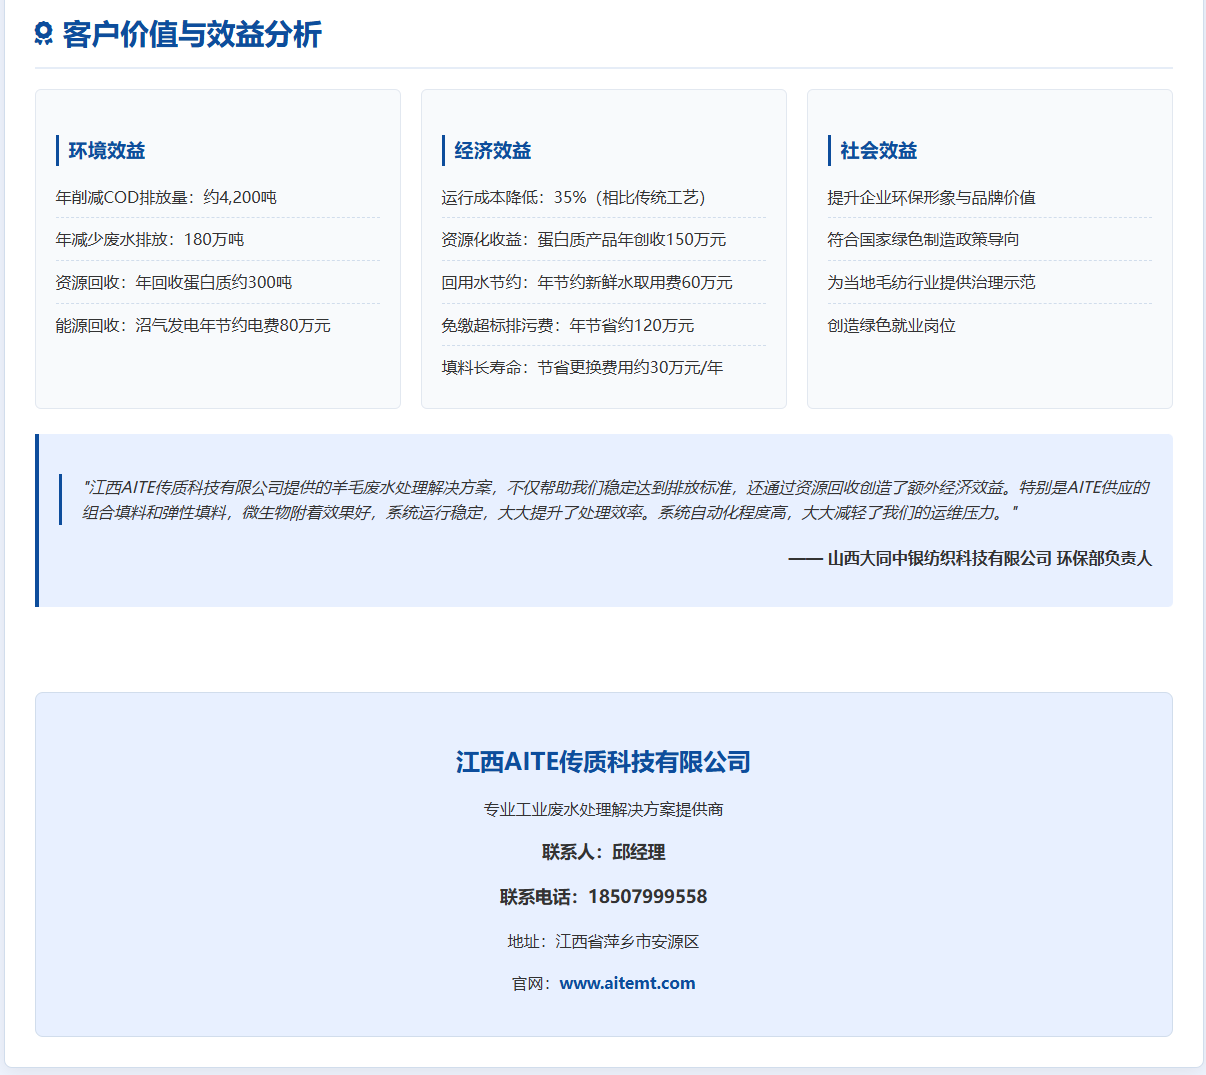
Task: Select the 环境效益 card heading
Action: [107, 151]
